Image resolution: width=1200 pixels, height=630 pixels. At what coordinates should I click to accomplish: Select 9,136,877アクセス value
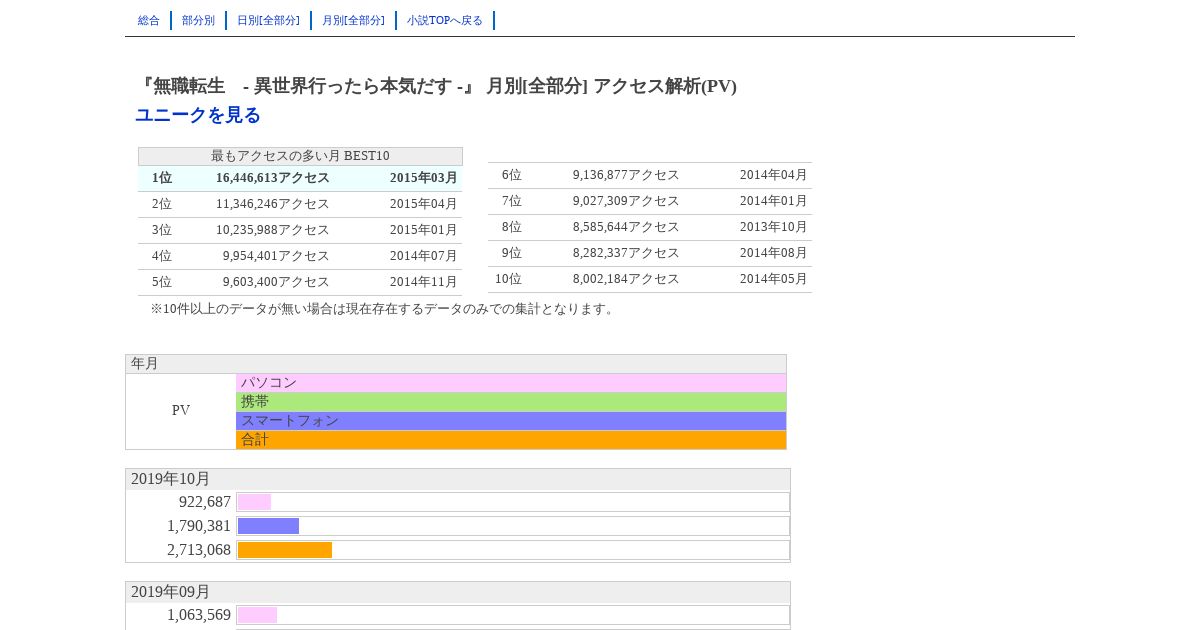tap(626, 175)
